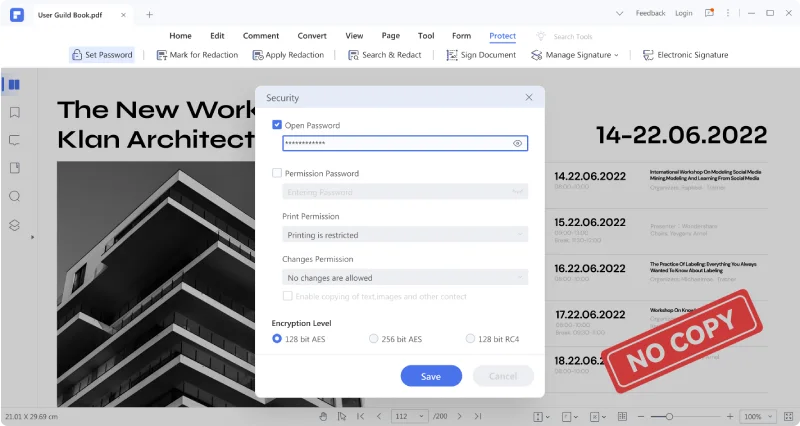Open the thumbnails panel in the left sidebar

click(x=14, y=84)
